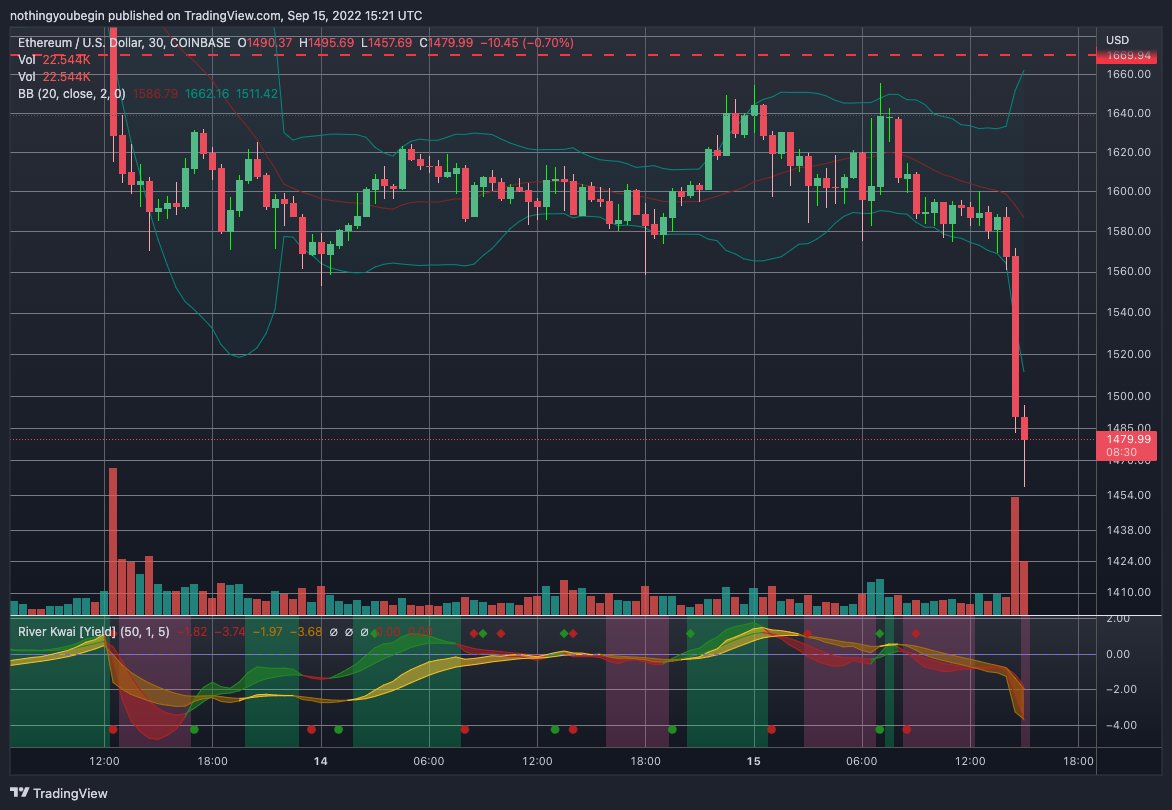This screenshot has width=1172, height=810.
Task: Click the nothingyoubegin published header text
Action: pos(215,15)
